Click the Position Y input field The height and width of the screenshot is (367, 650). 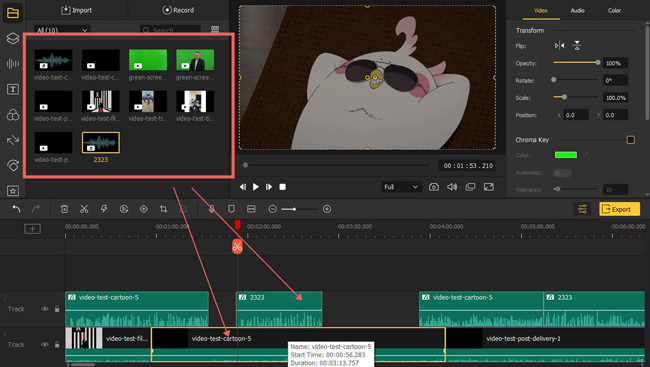pos(616,115)
